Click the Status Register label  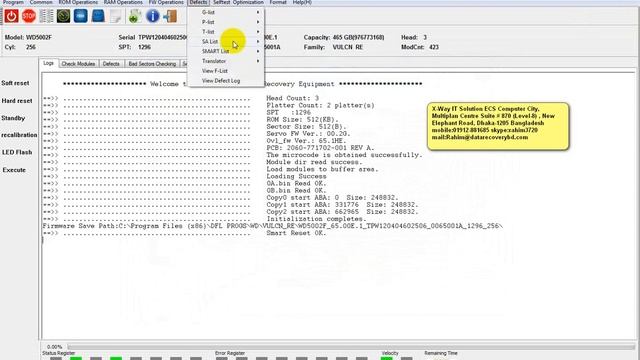58,353
